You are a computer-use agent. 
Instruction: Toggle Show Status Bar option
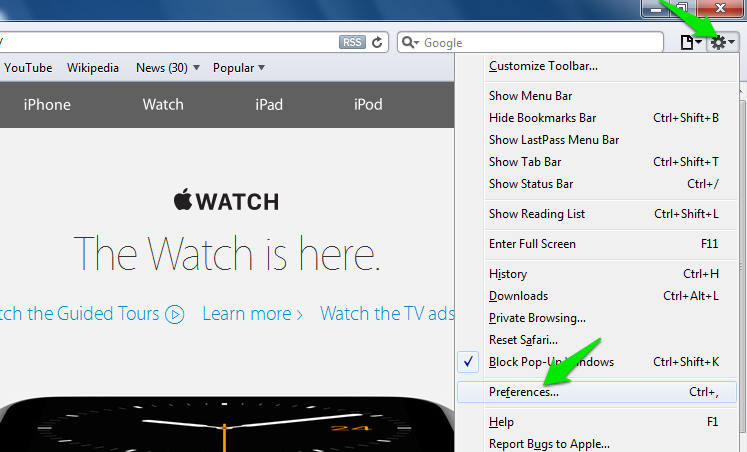(x=531, y=184)
